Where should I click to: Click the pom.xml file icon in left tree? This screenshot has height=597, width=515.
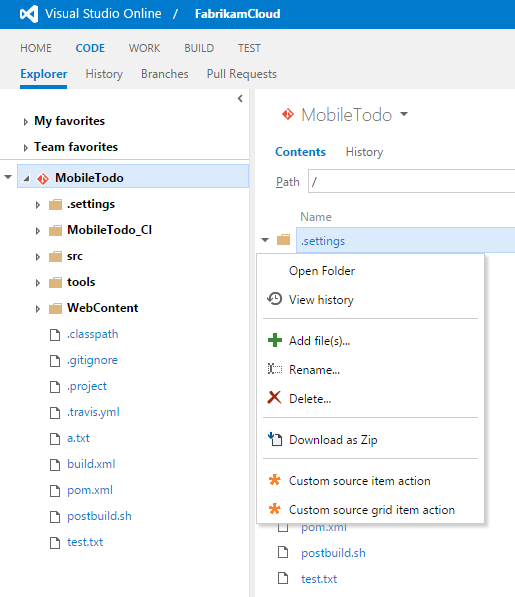point(55,491)
